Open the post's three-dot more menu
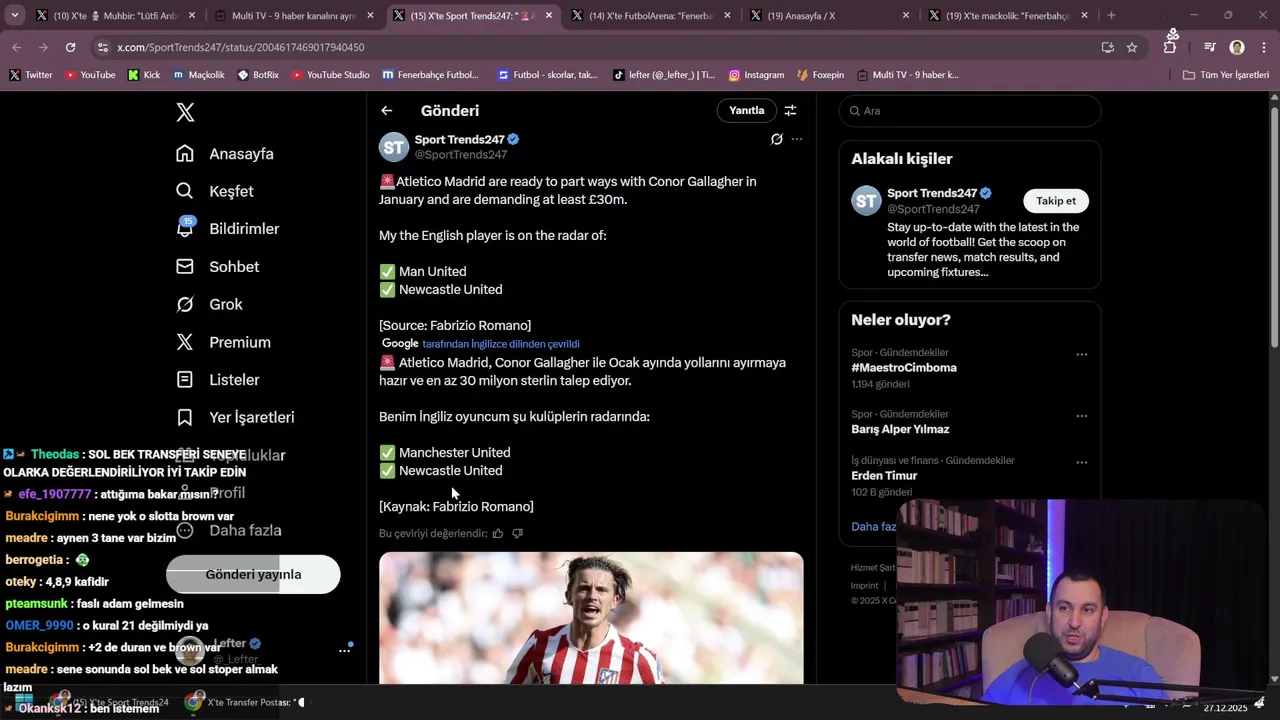Viewport: 1280px width, 720px height. [797, 139]
